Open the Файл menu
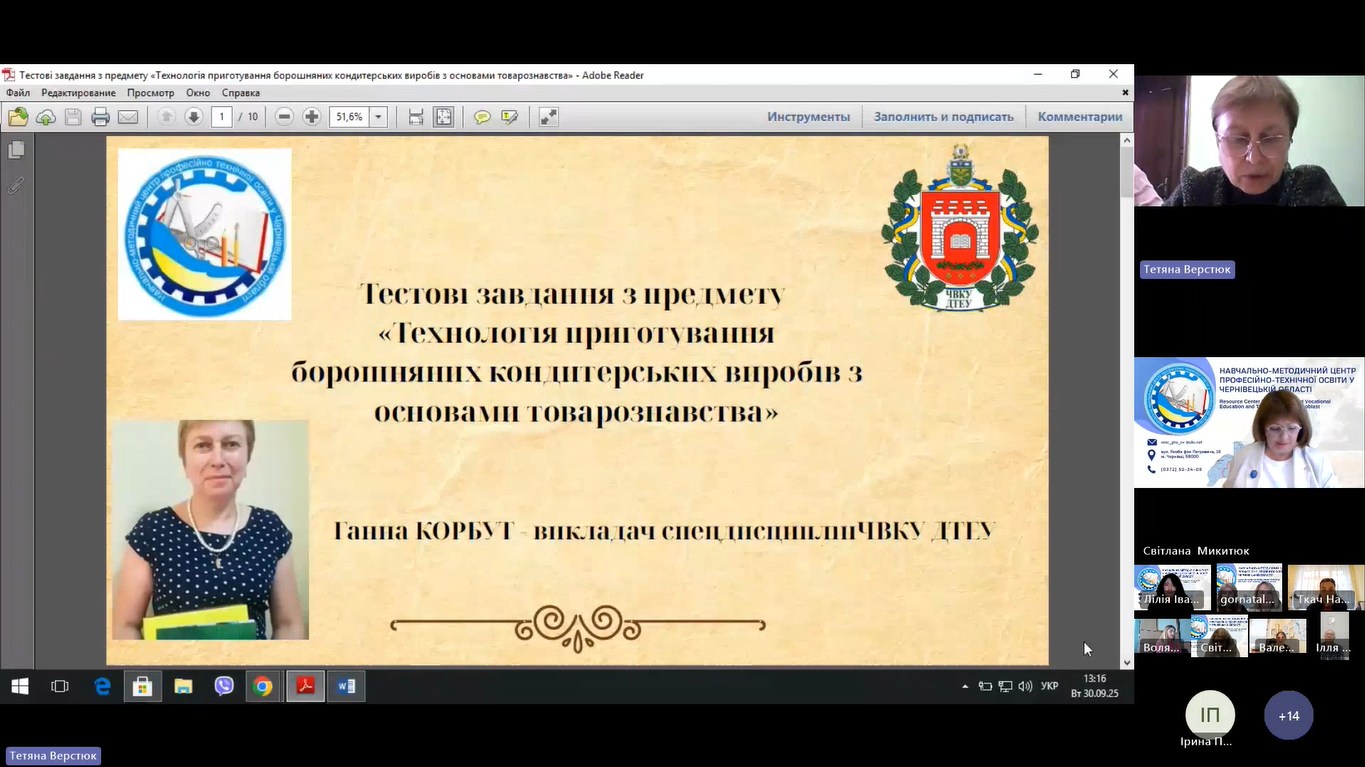 pyautogui.click(x=18, y=93)
